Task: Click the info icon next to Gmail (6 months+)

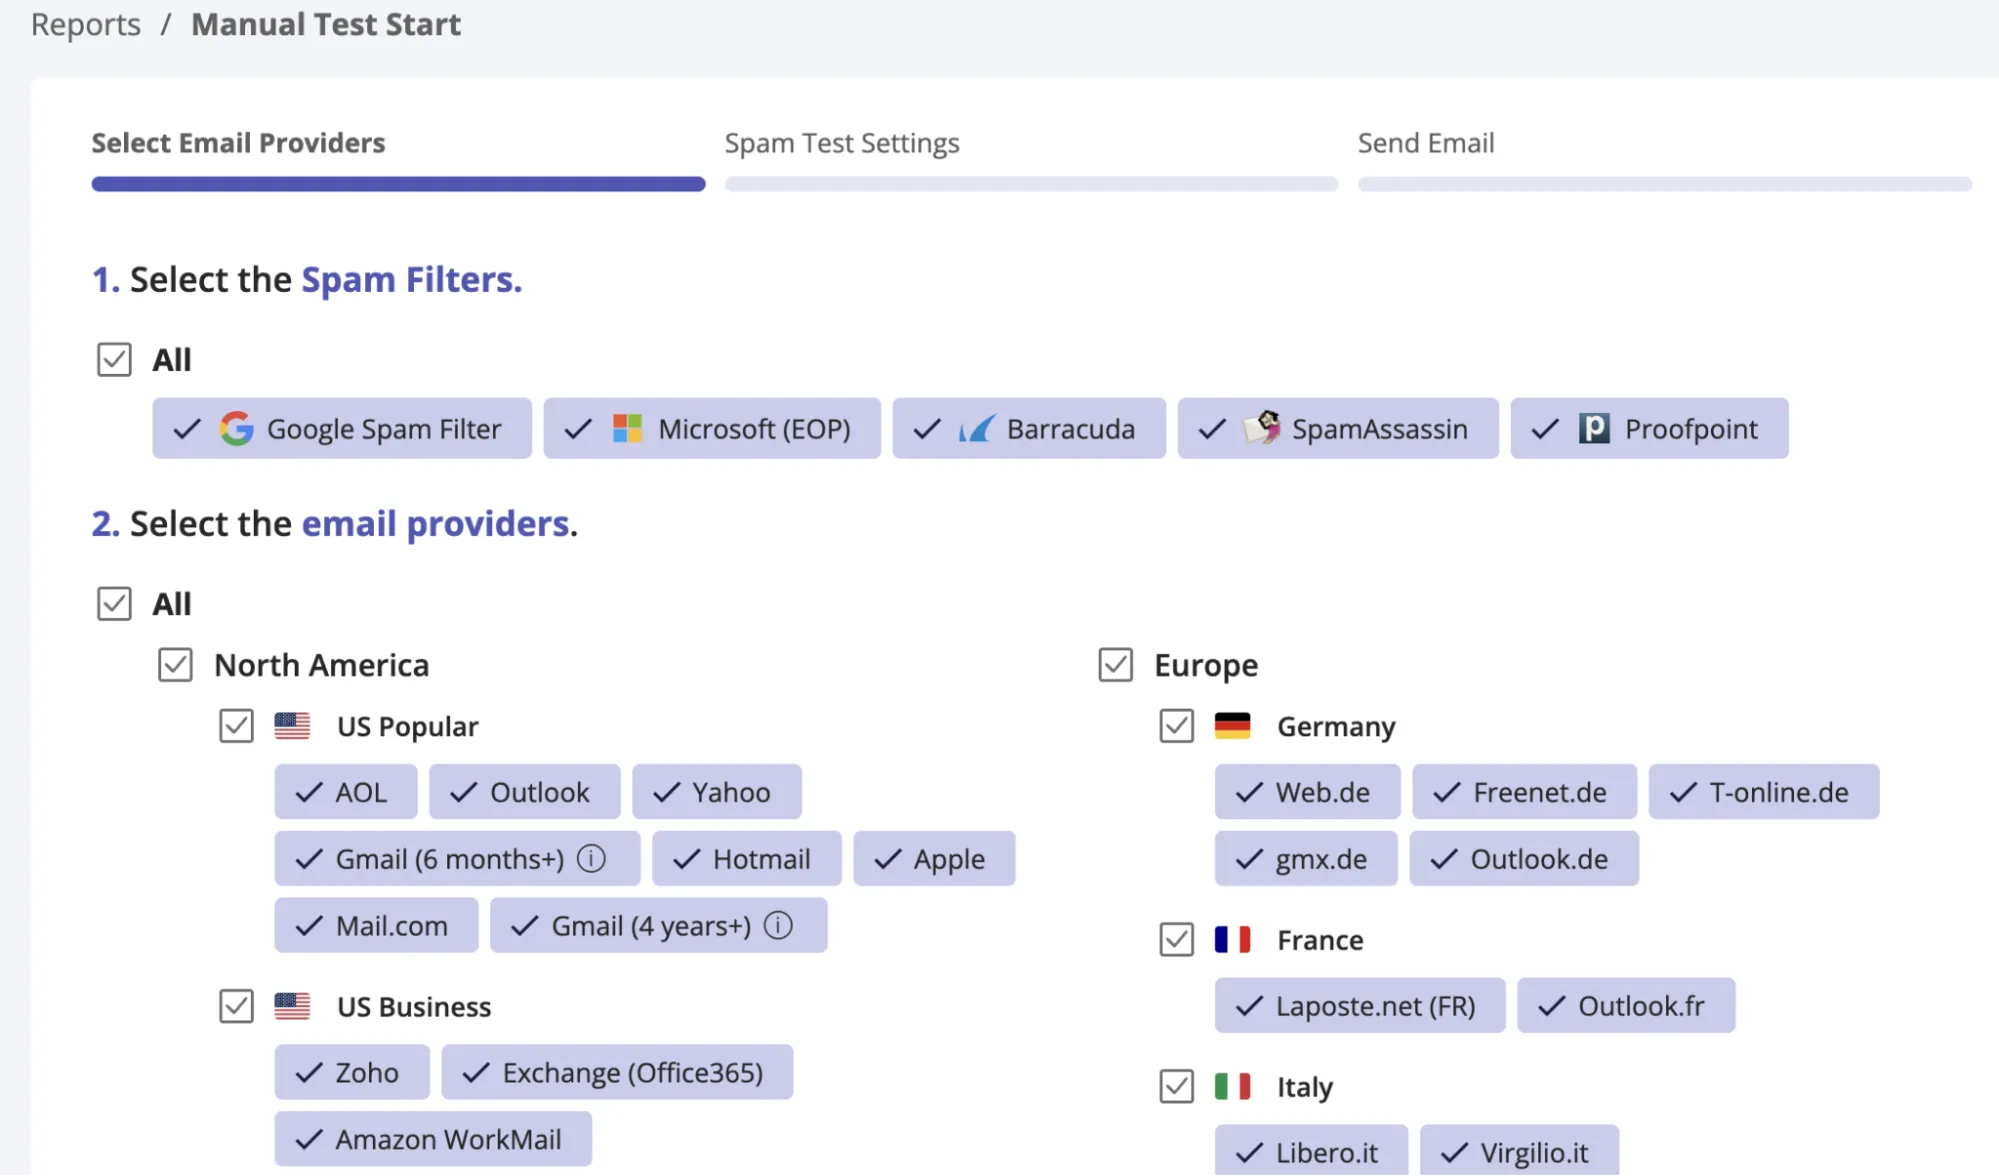Action: (592, 859)
